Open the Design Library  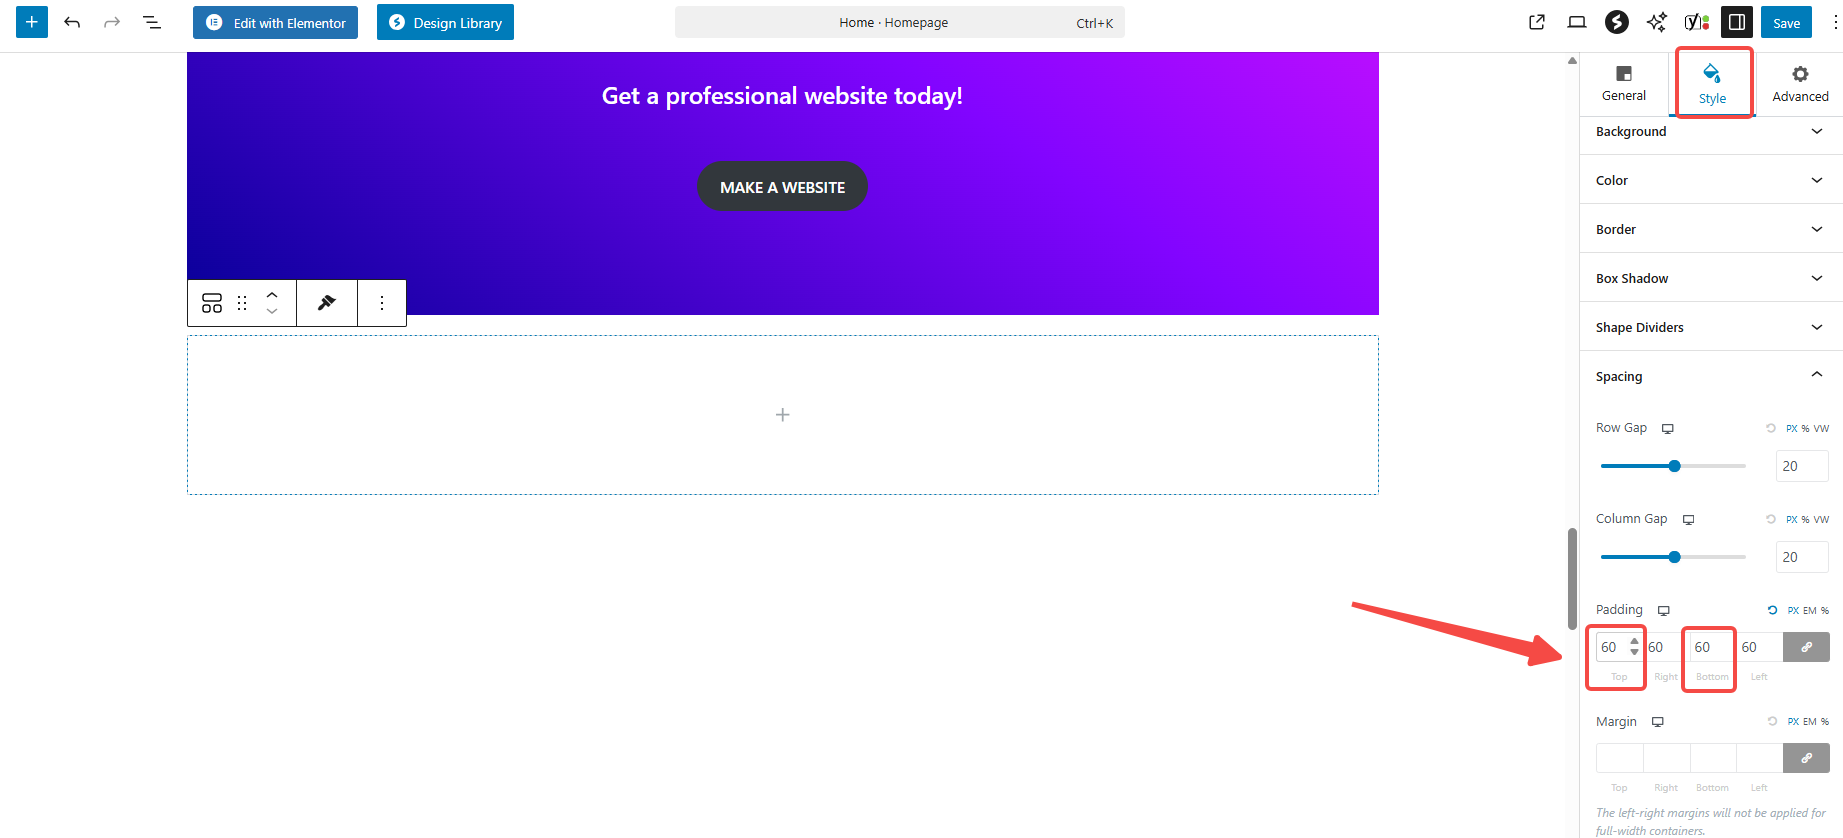445,22
